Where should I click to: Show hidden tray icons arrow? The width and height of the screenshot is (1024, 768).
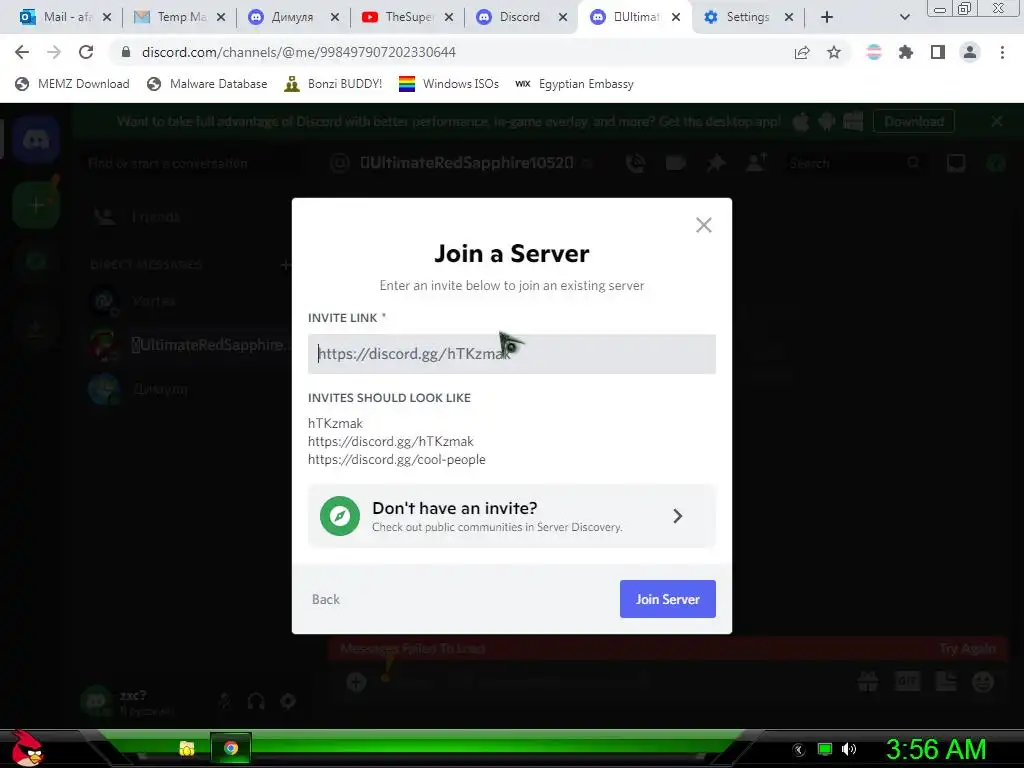(x=798, y=750)
